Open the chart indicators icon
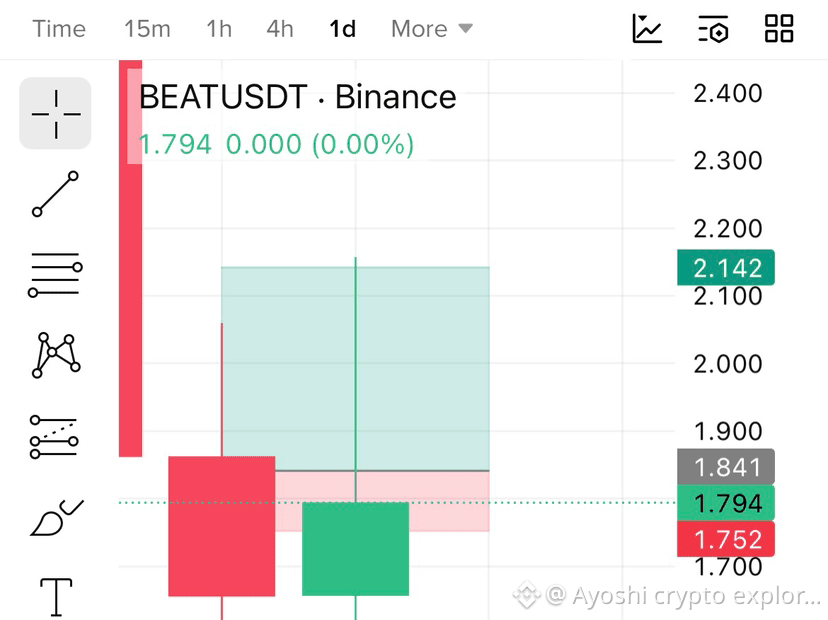Screen dimensions: 828x620 [647, 29]
